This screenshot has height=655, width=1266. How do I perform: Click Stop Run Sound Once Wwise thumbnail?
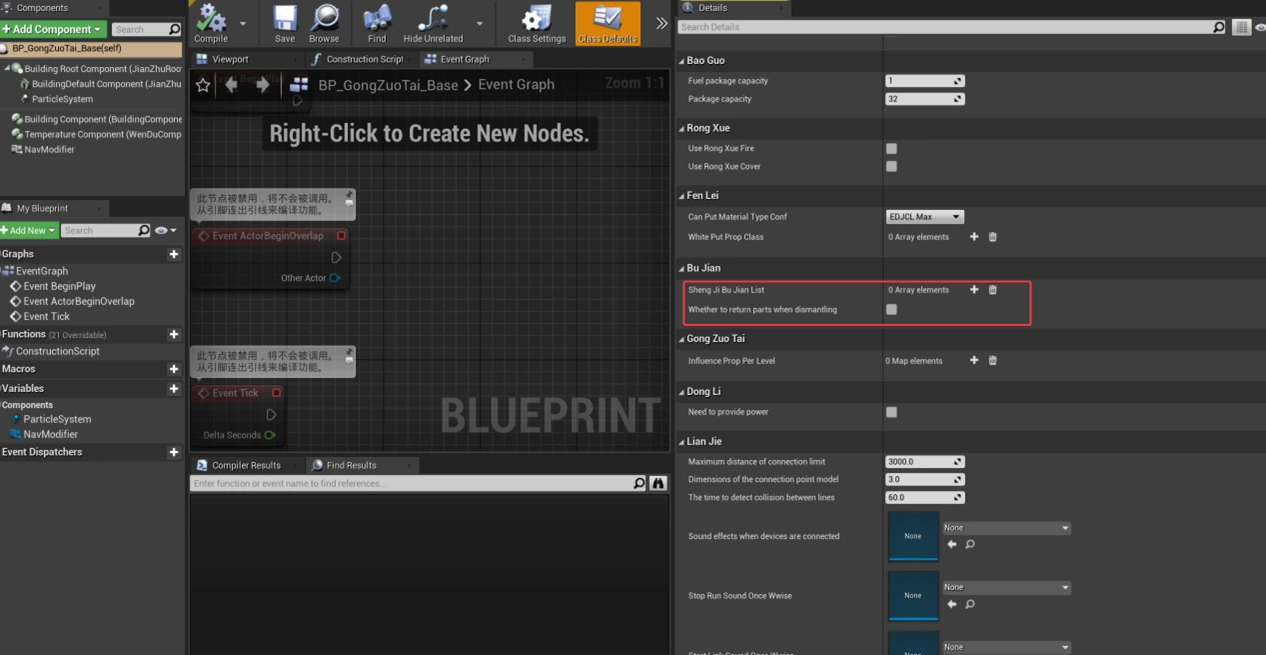pyautogui.click(x=913, y=596)
